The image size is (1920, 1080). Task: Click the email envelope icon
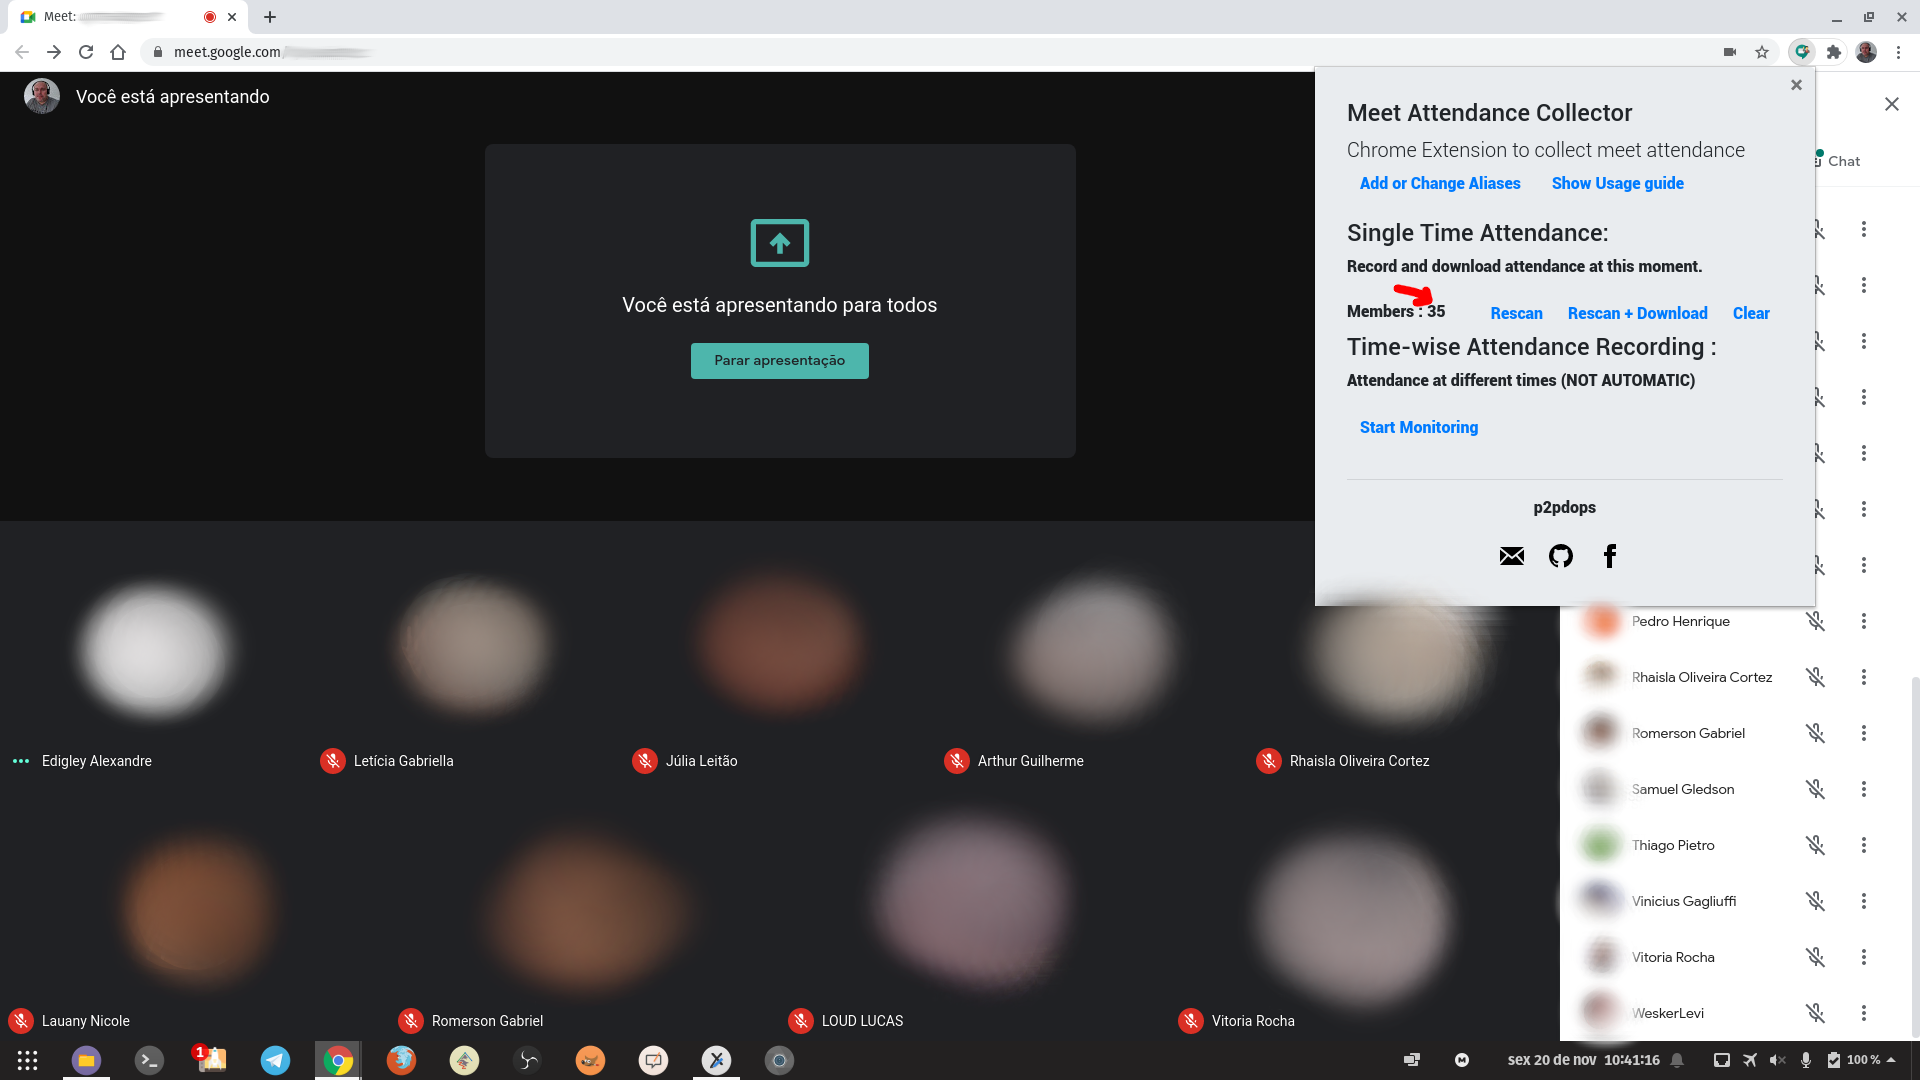[x=1511, y=556]
